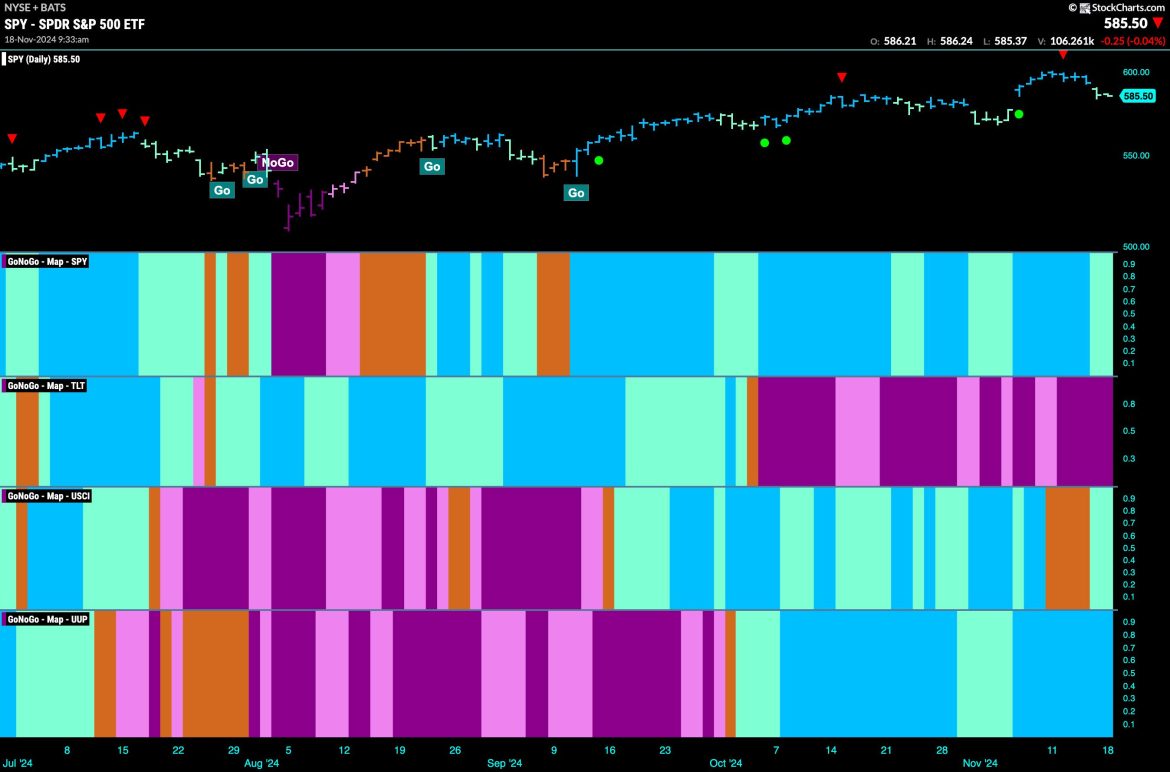Click the cyan 585.50 price tag on axis
The height and width of the screenshot is (772, 1170).
(x=1139, y=96)
